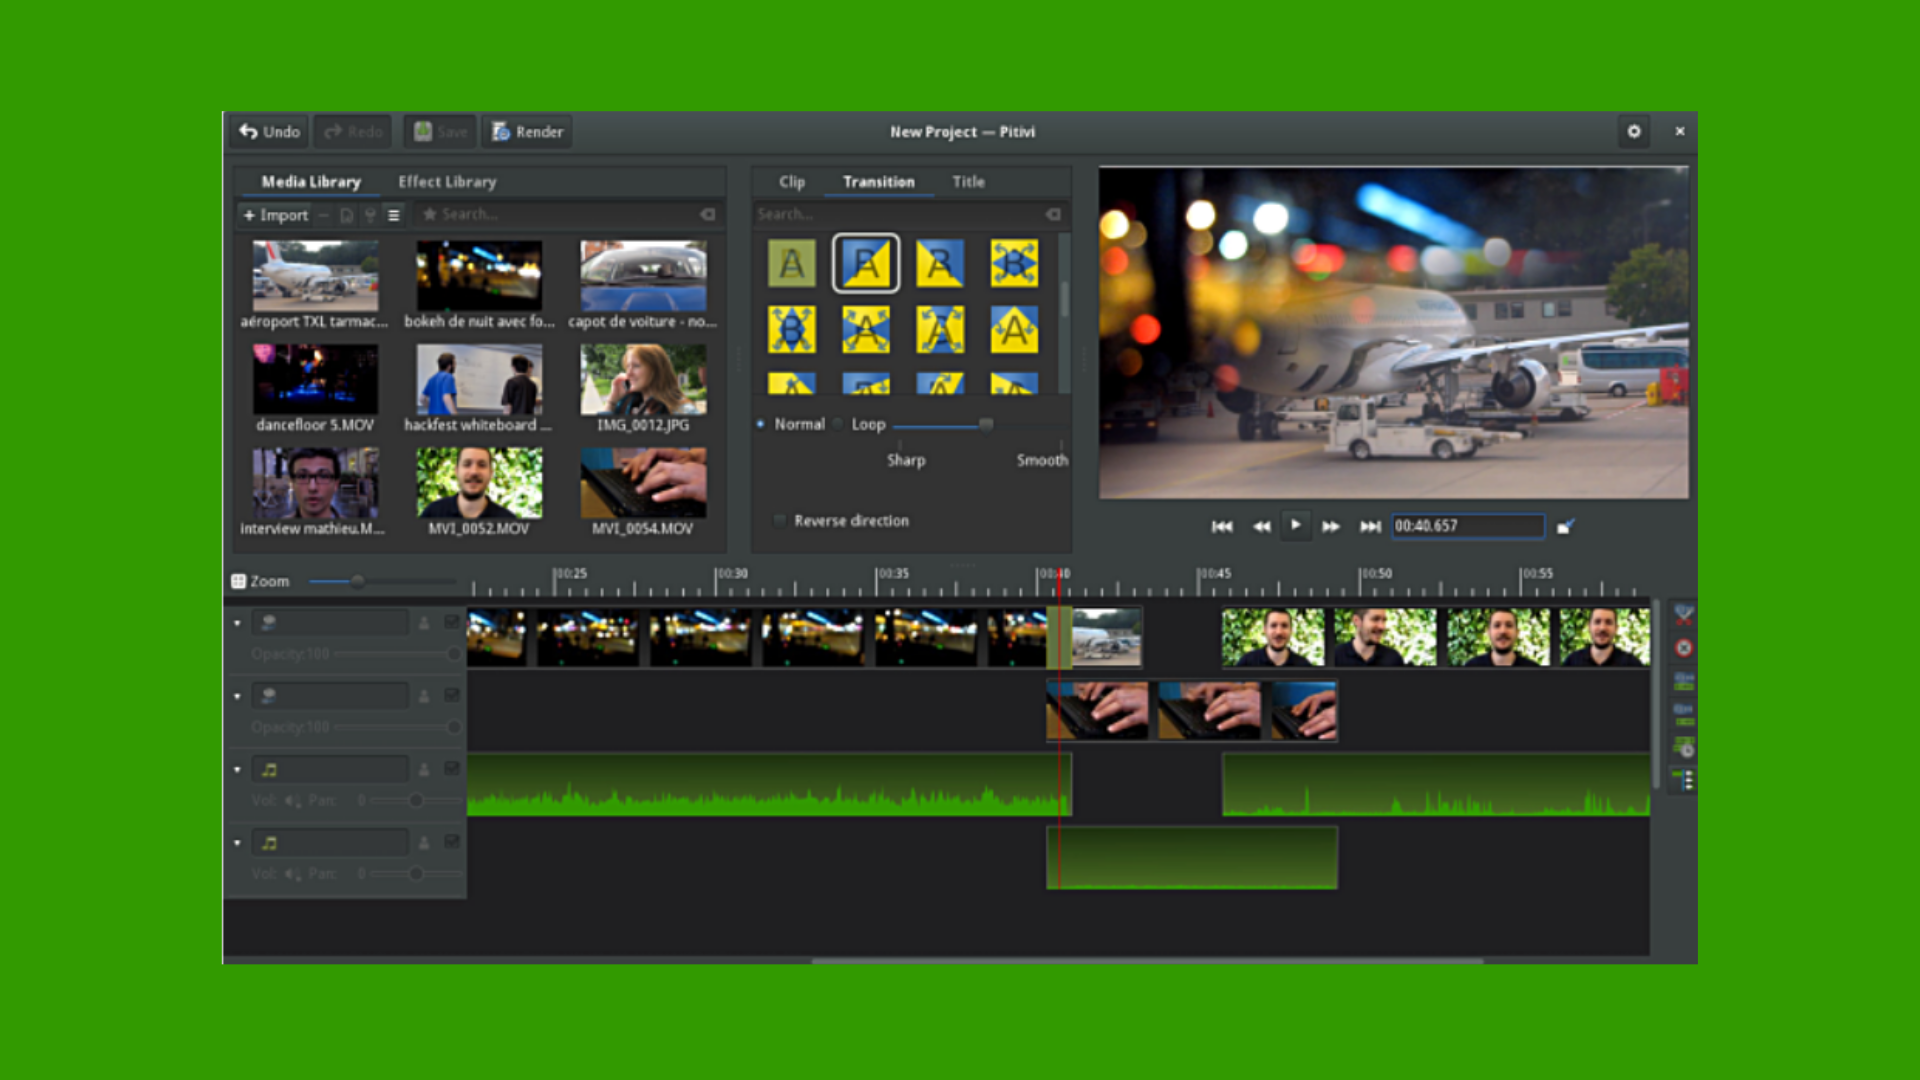This screenshot has width=1920, height=1080.
Task: Click the ungroup clips icon in timeline toolbar
Action: (1684, 714)
